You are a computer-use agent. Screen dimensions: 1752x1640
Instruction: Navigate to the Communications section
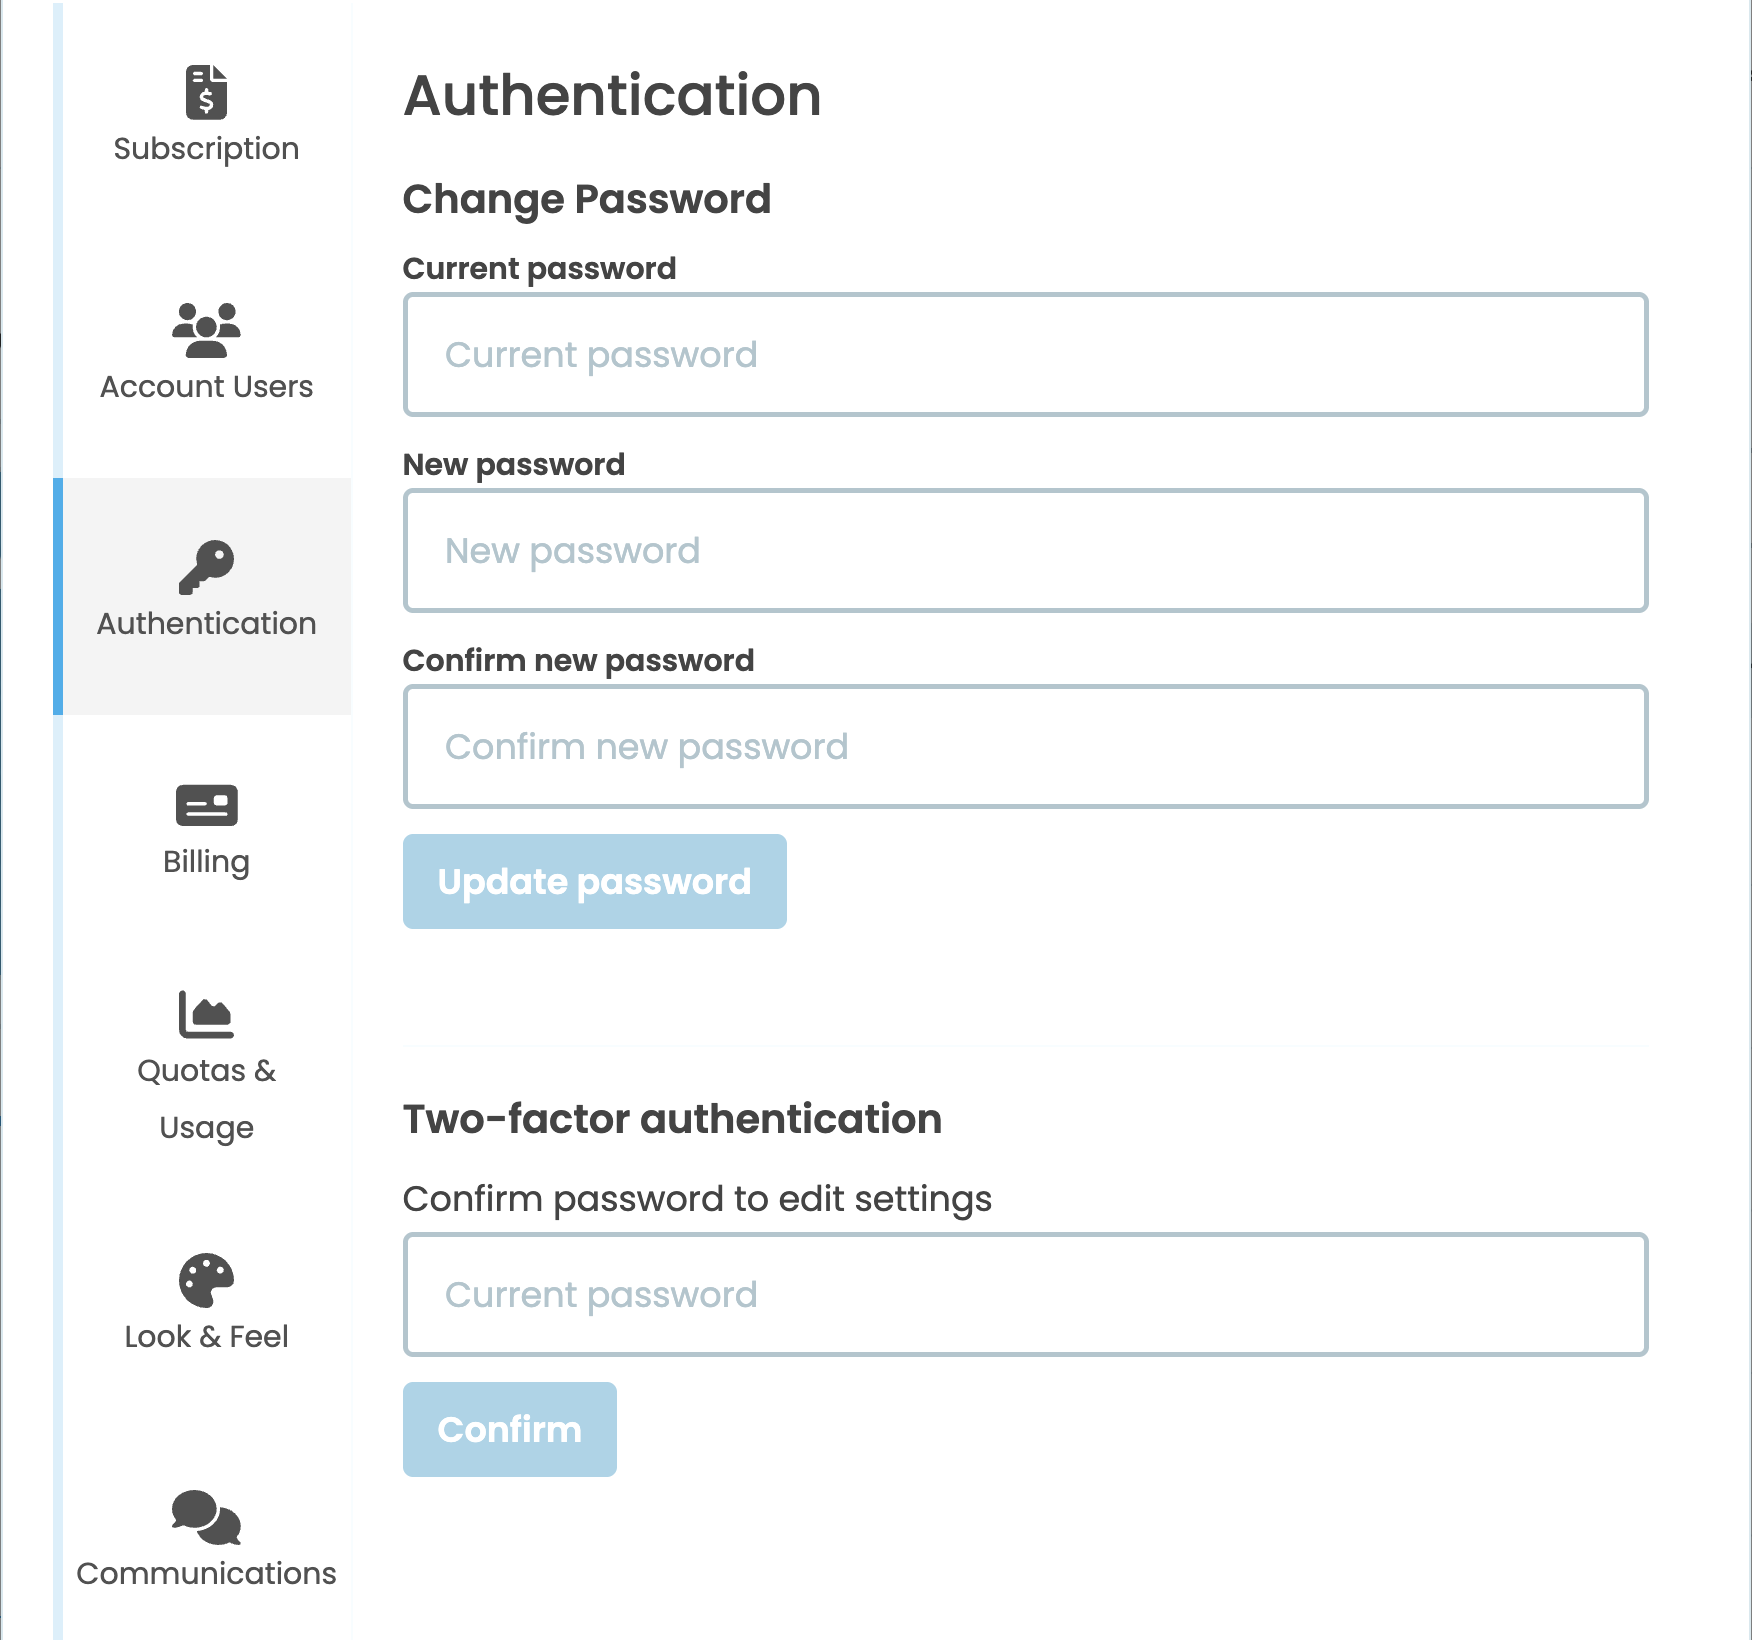click(206, 1543)
